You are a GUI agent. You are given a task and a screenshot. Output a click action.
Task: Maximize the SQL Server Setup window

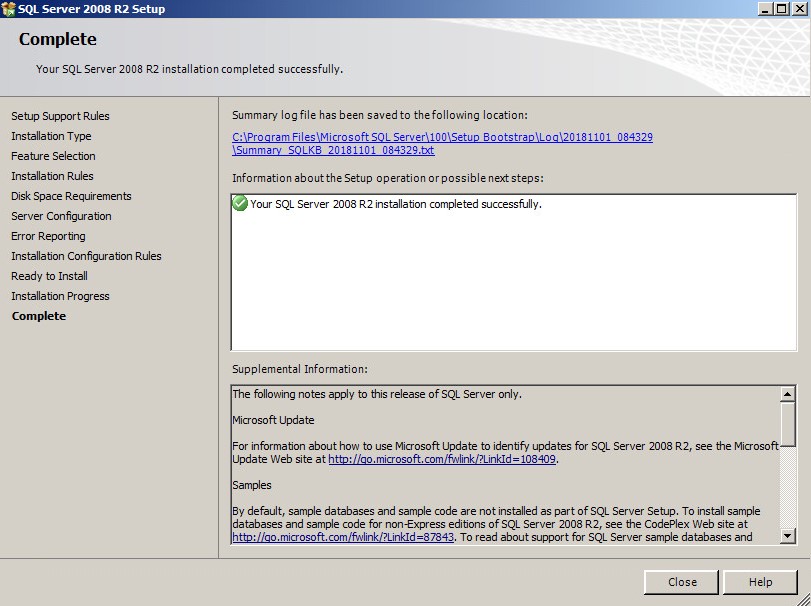click(x=782, y=9)
